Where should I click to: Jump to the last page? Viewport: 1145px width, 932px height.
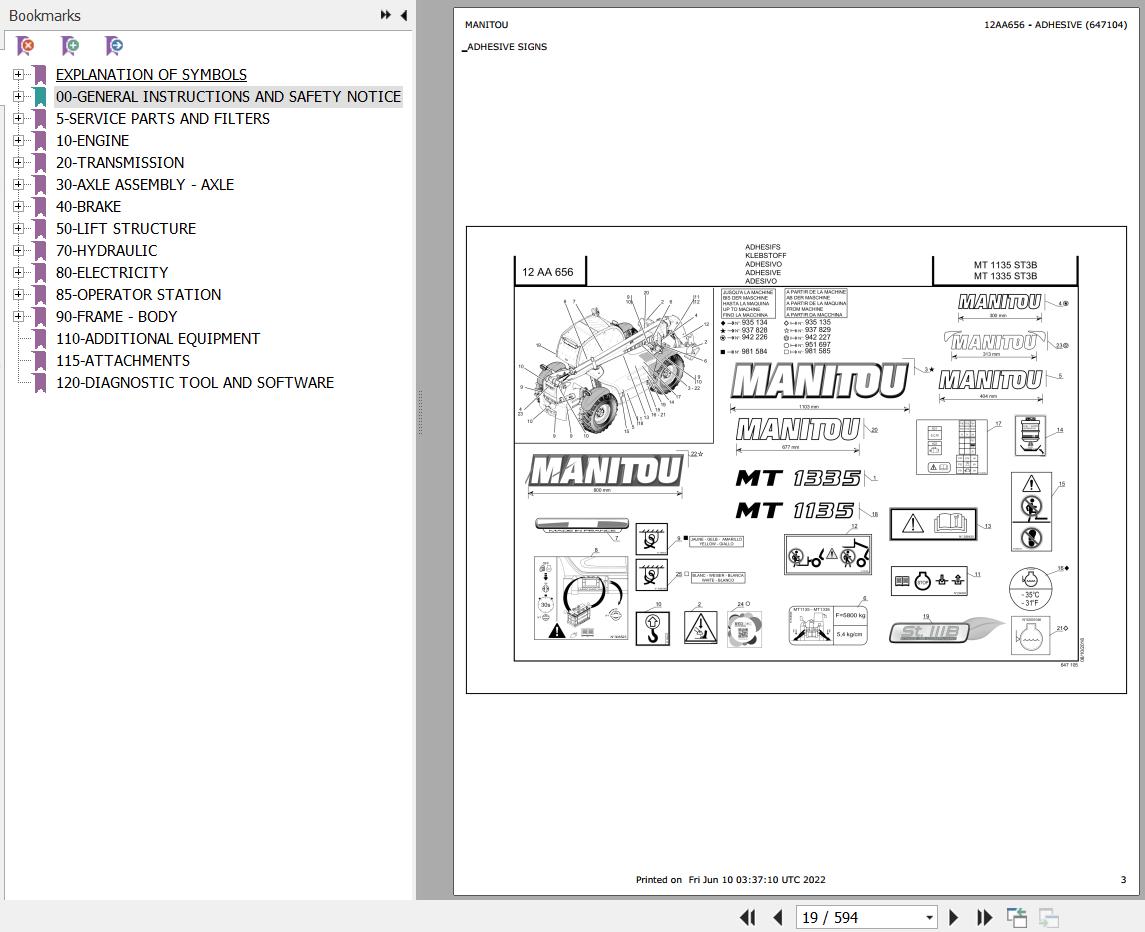pos(984,917)
